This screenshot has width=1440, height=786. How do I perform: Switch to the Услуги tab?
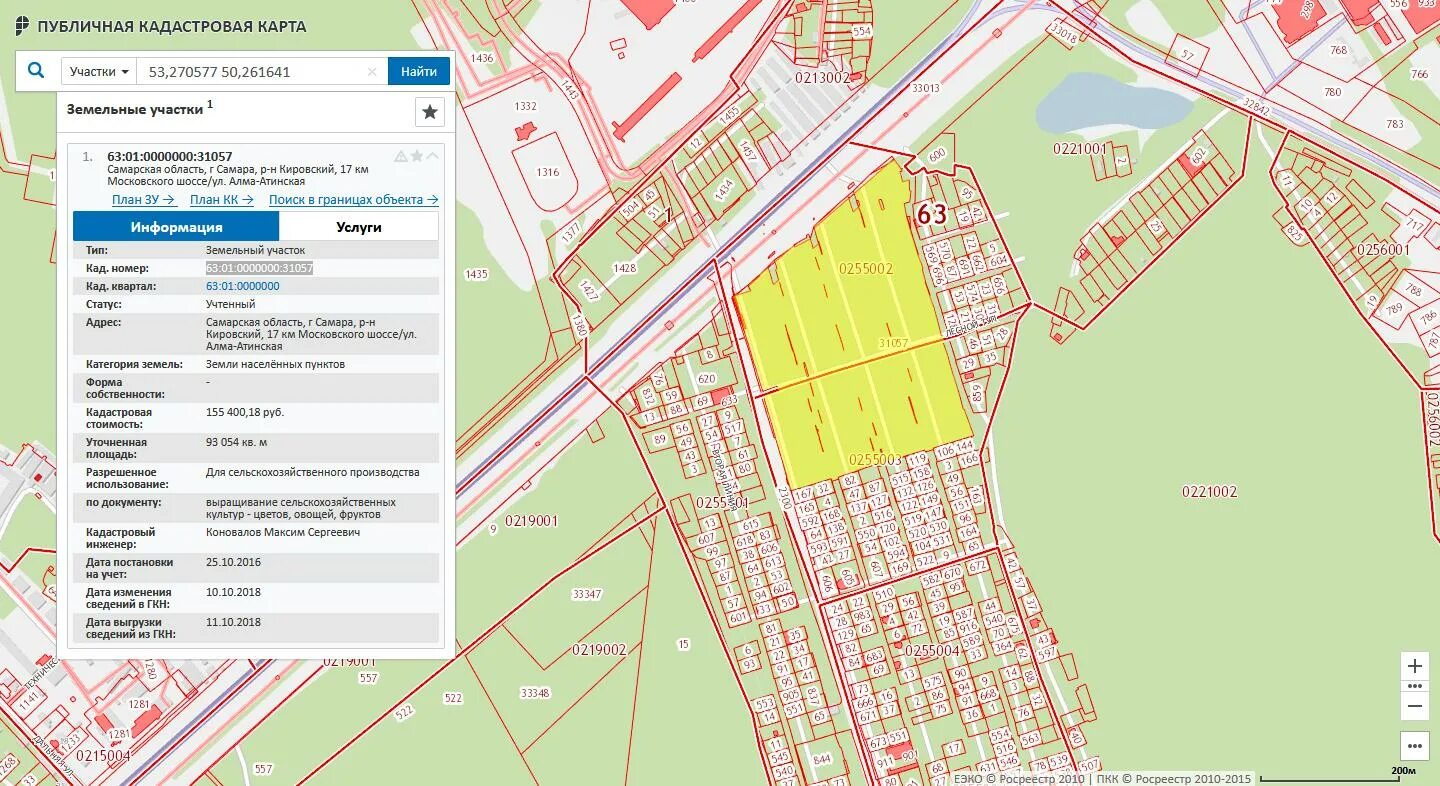(359, 227)
